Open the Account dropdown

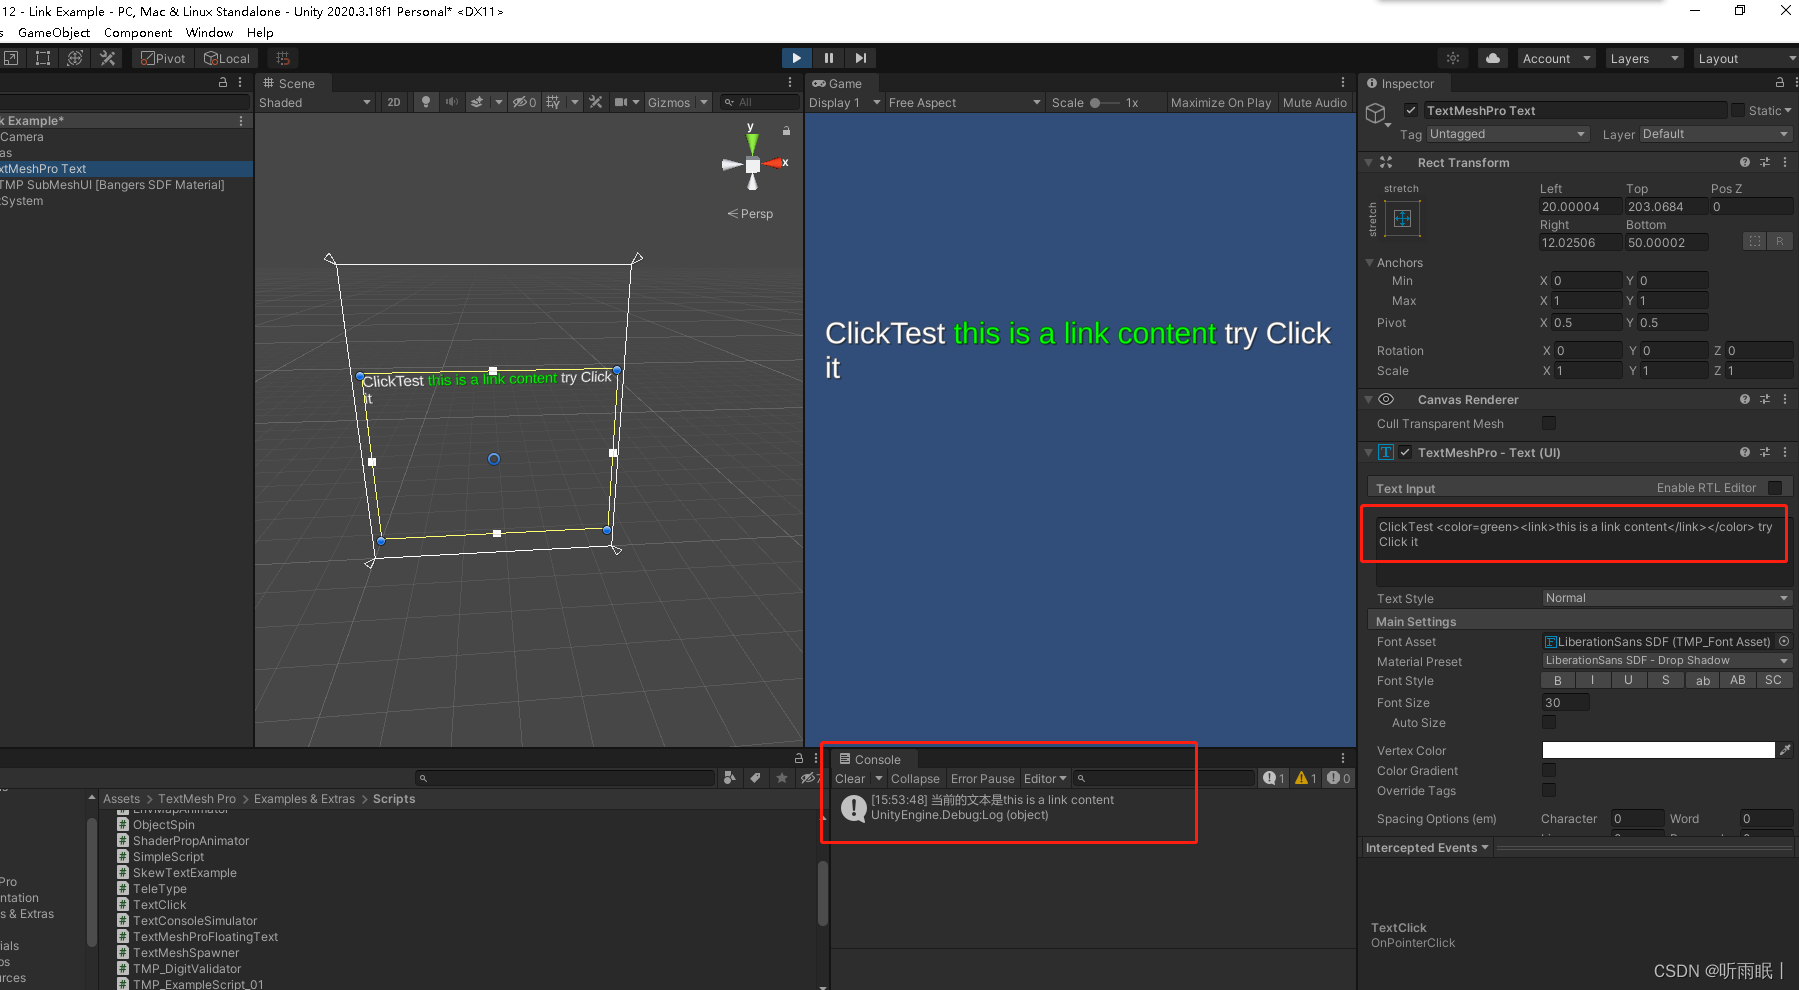tap(1557, 58)
